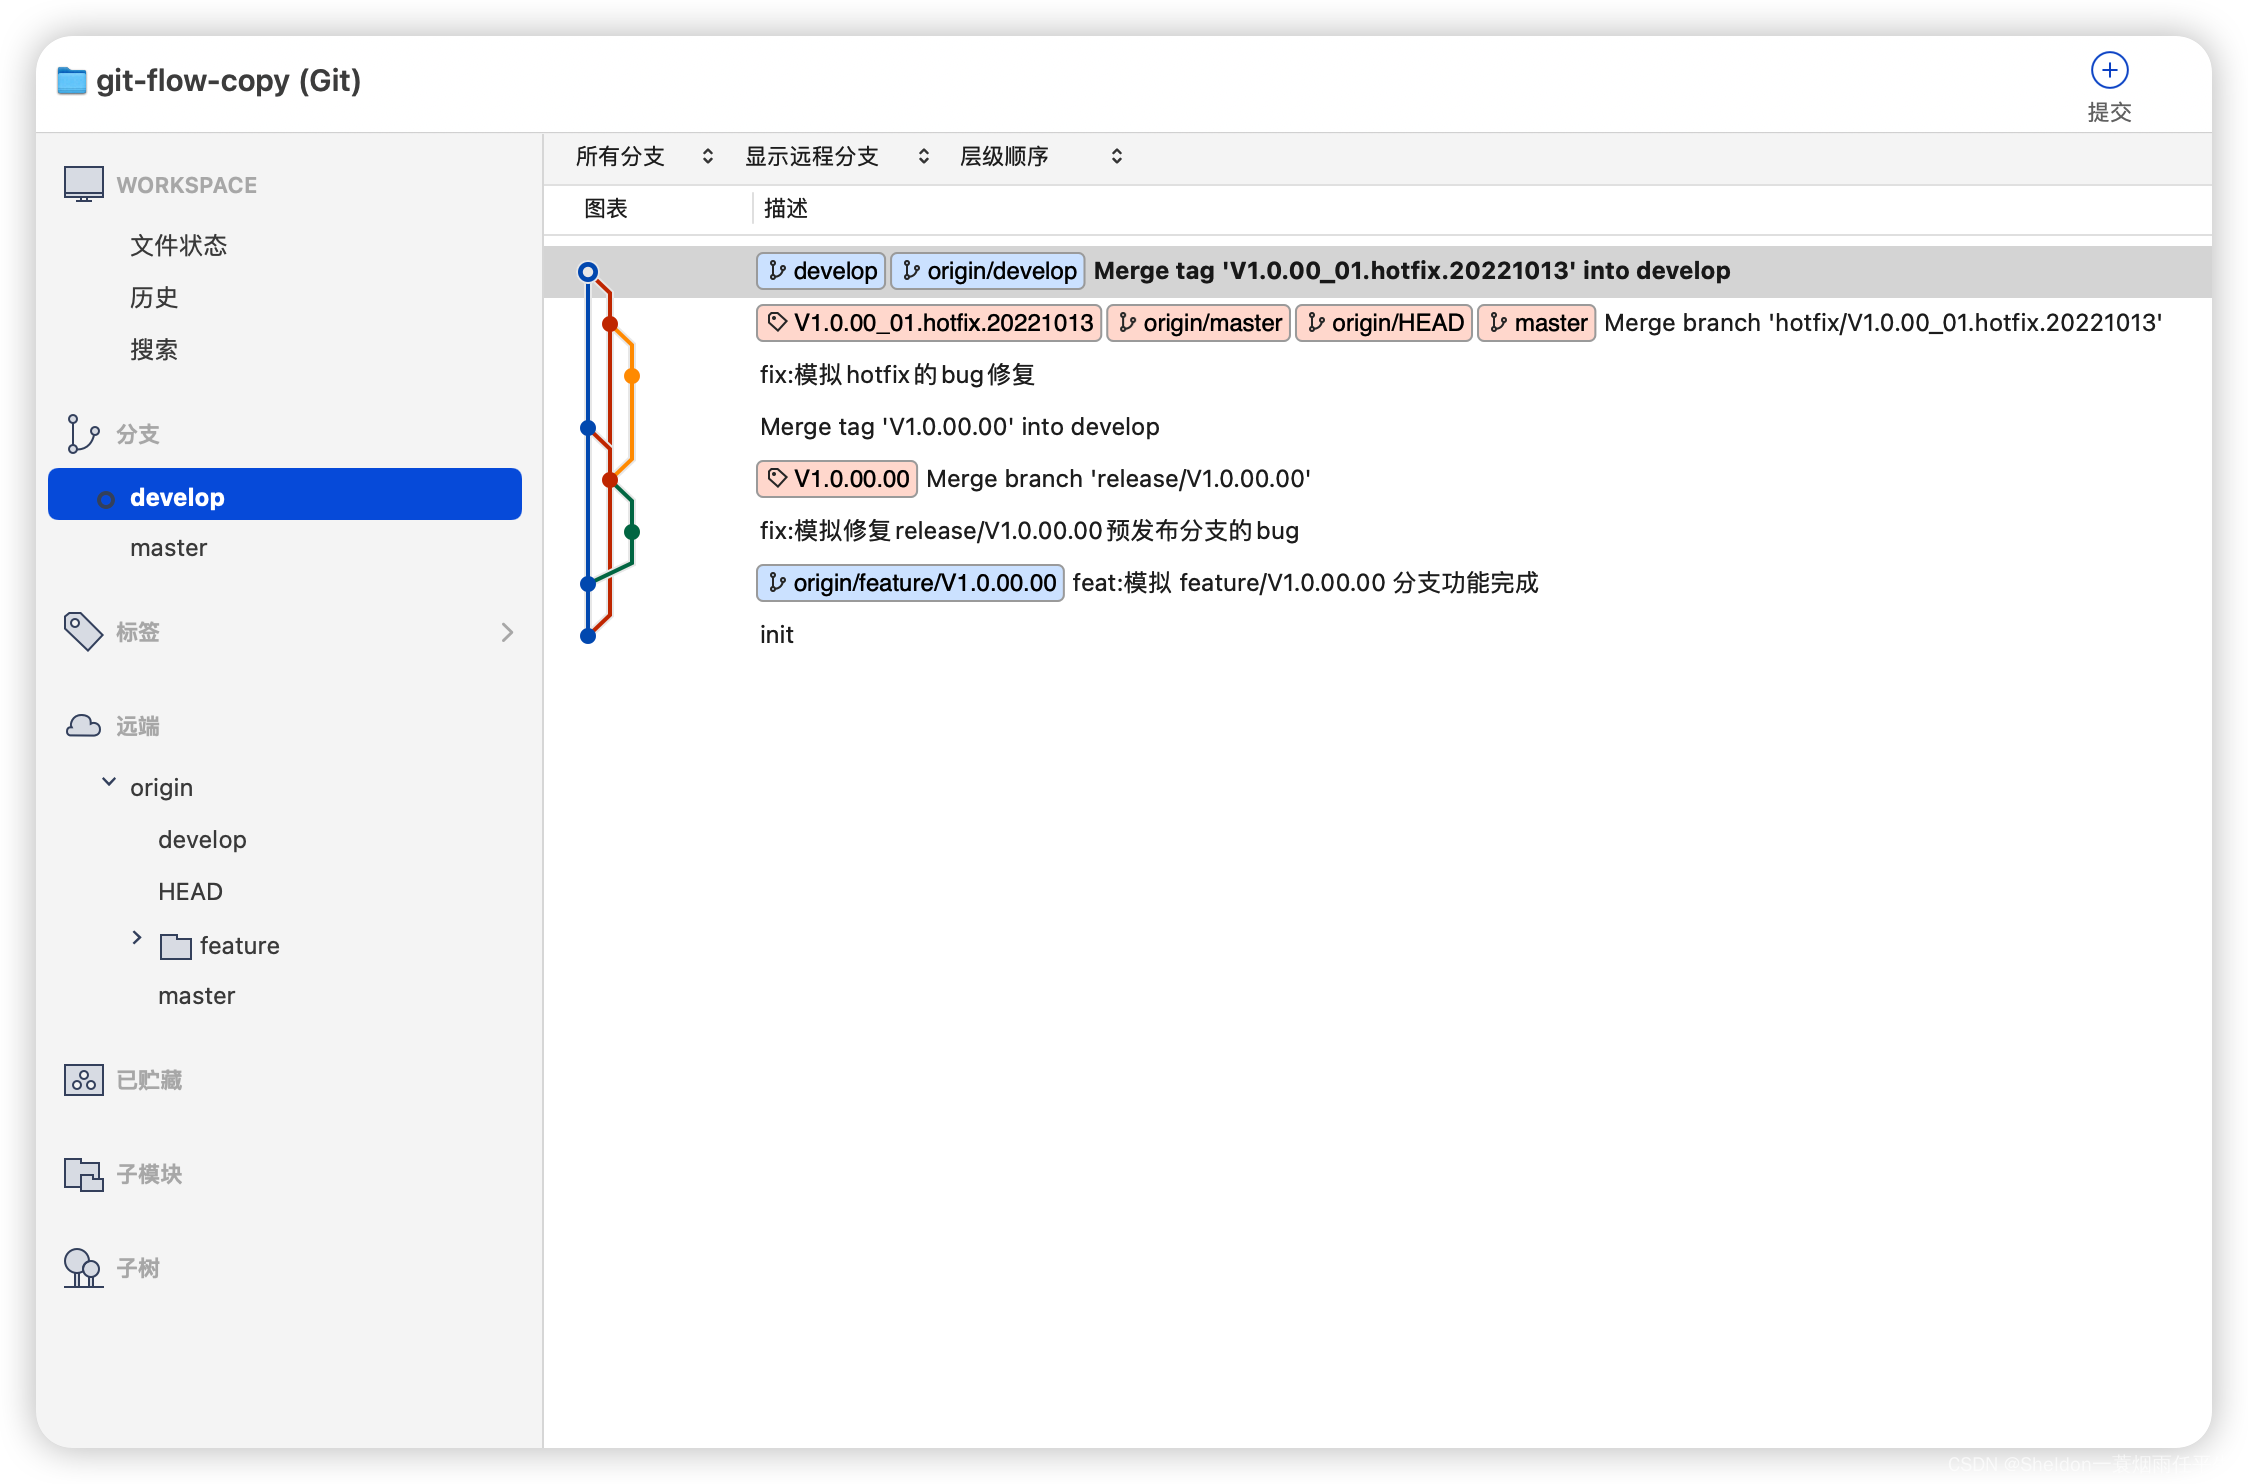The width and height of the screenshot is (2248, 1484).
Task: Click the stashes (已贮藏) section icon
Action: coord(83,1080)
